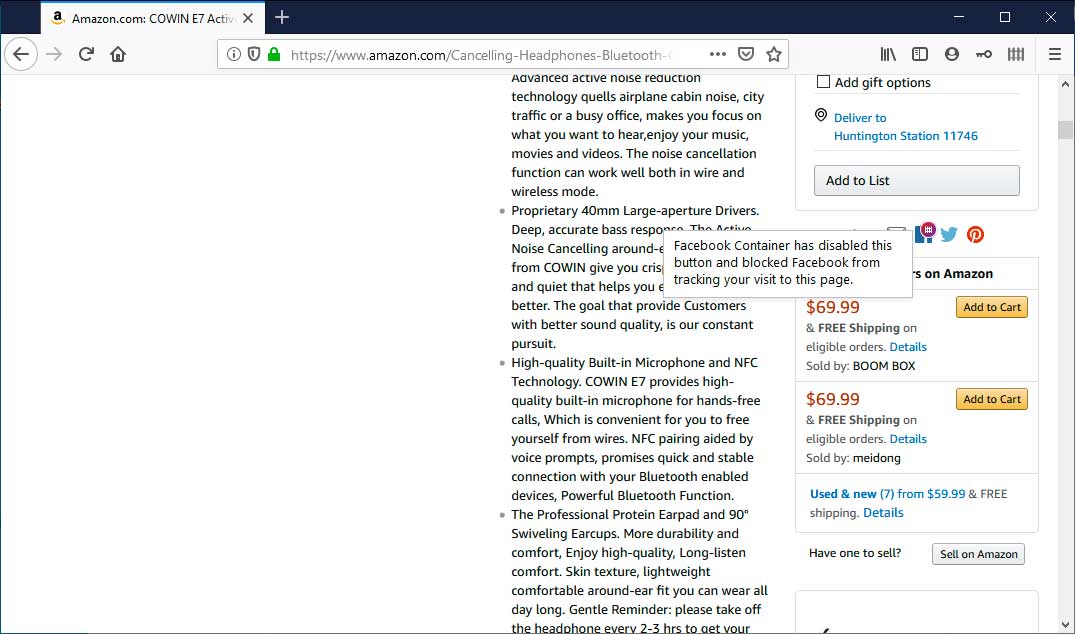1075x634 pixels.
Task: View secure connection padlock details
Action: click(x=274, y=54)
